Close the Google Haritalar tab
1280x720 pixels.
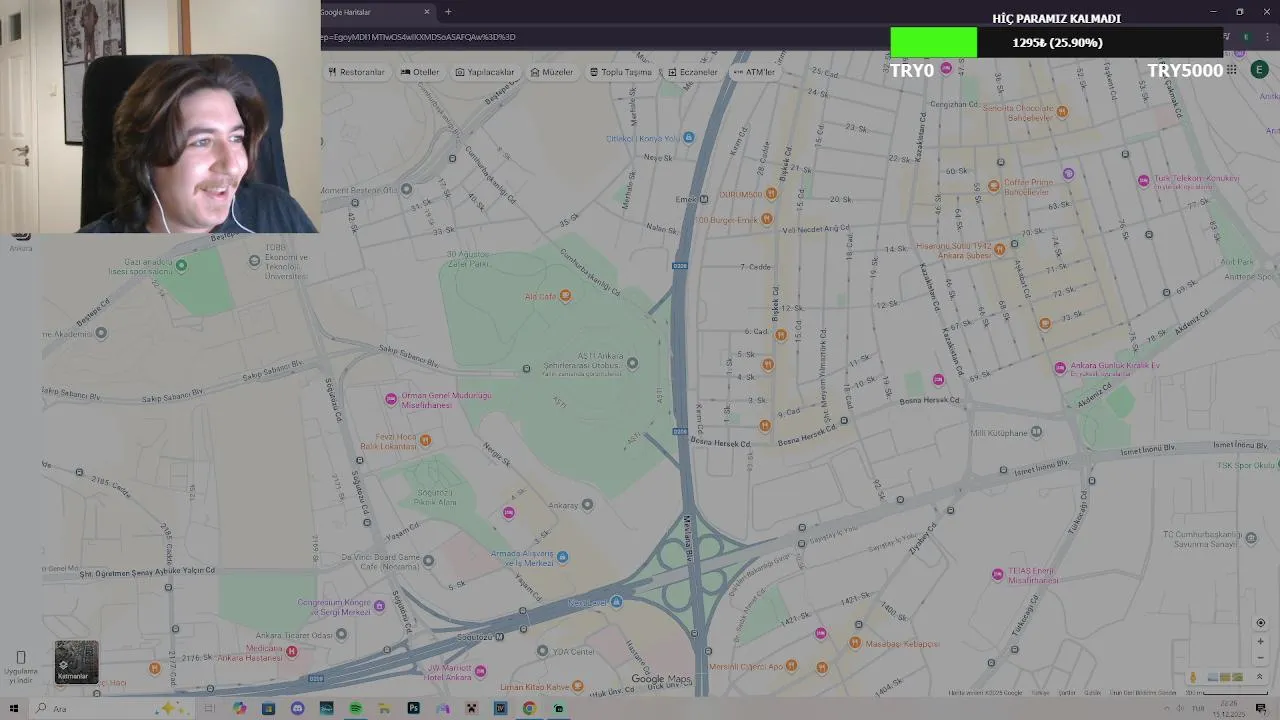tap(427, 12)
